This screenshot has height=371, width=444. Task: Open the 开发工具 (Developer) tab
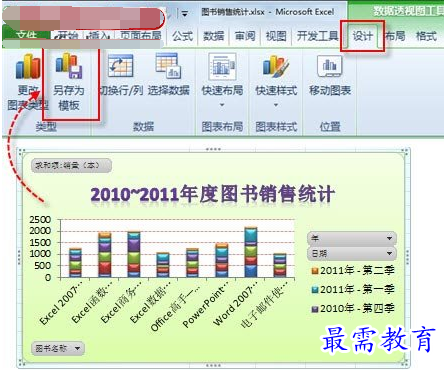317,36
